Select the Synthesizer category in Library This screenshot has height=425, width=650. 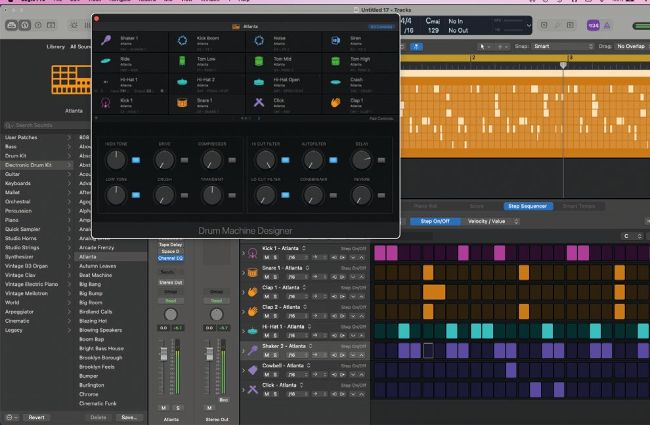coord(38,257)
